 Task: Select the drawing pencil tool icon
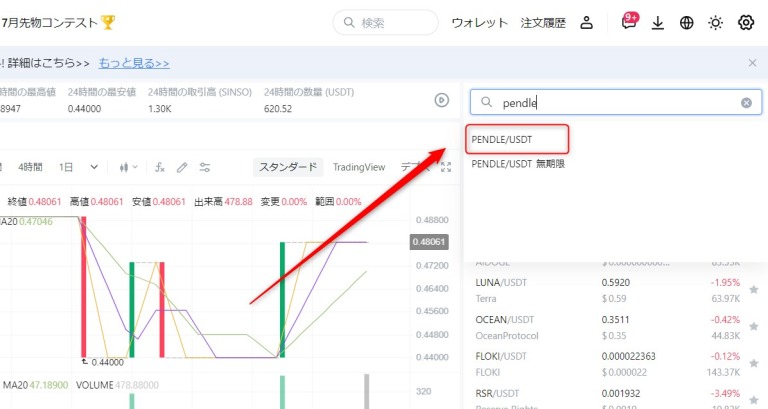click(182, 168)
